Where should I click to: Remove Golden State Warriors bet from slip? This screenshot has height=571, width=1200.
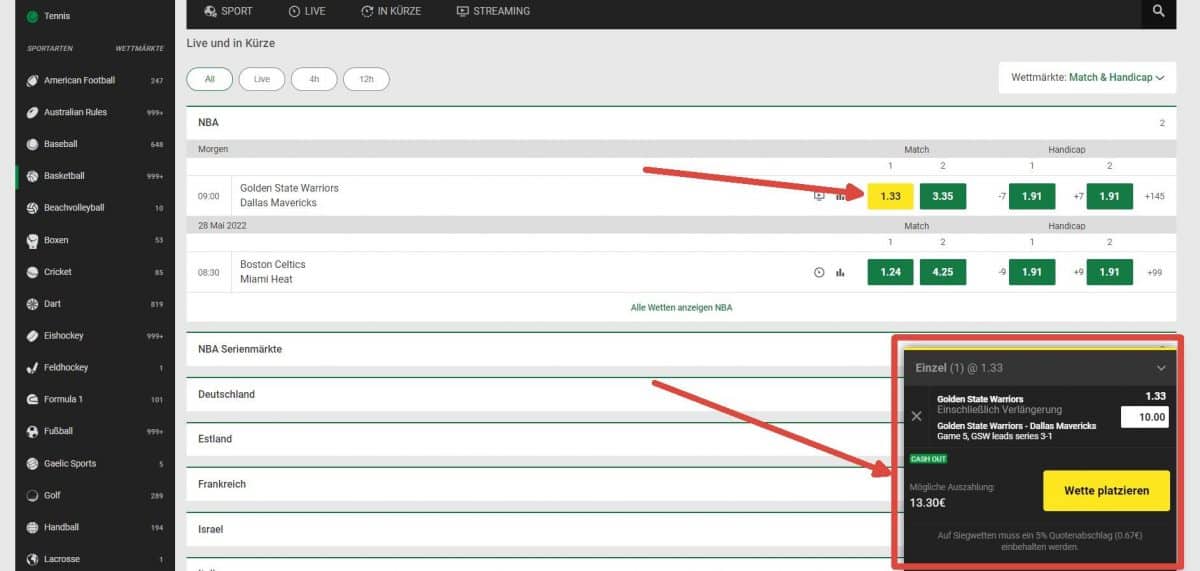[x=917, y=416]
